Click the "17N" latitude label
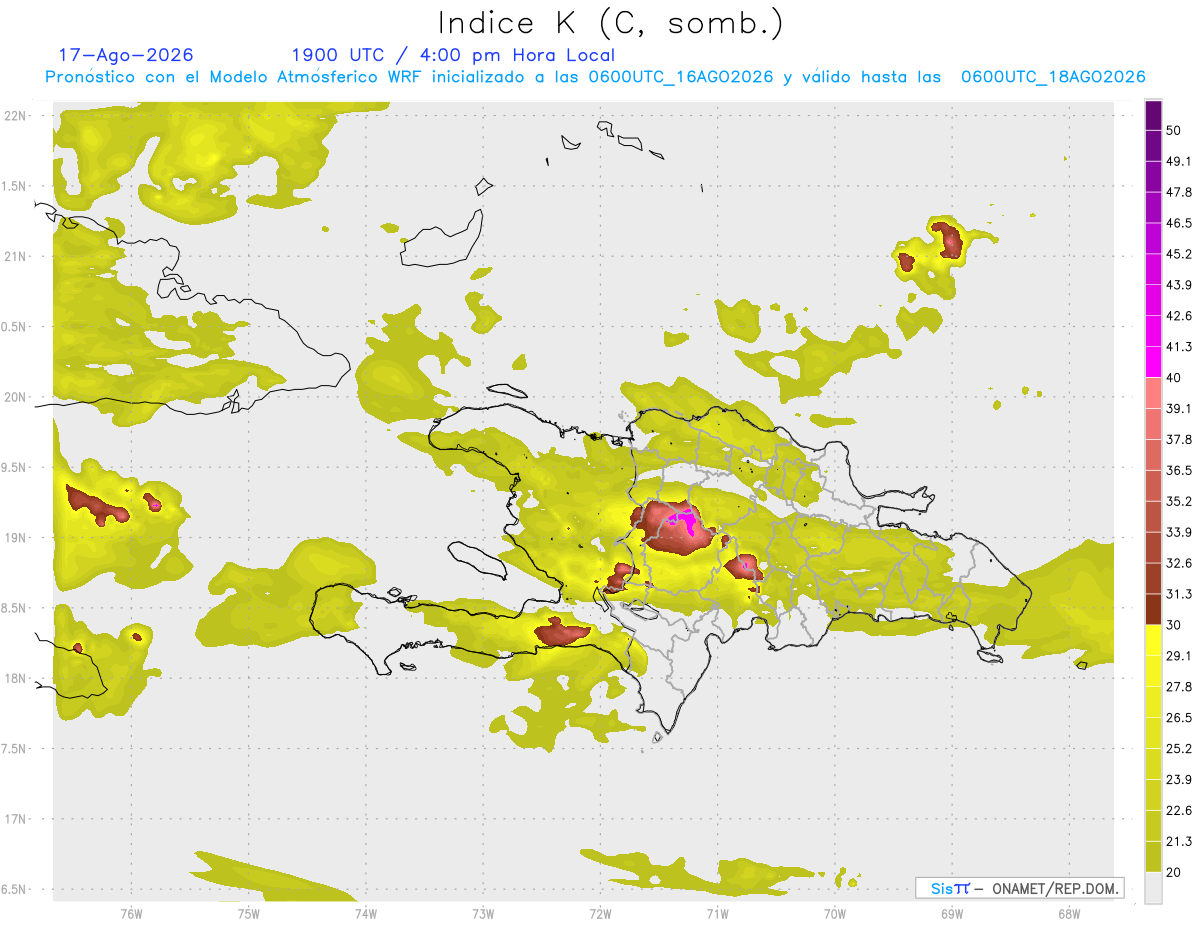 pos(15,819)
